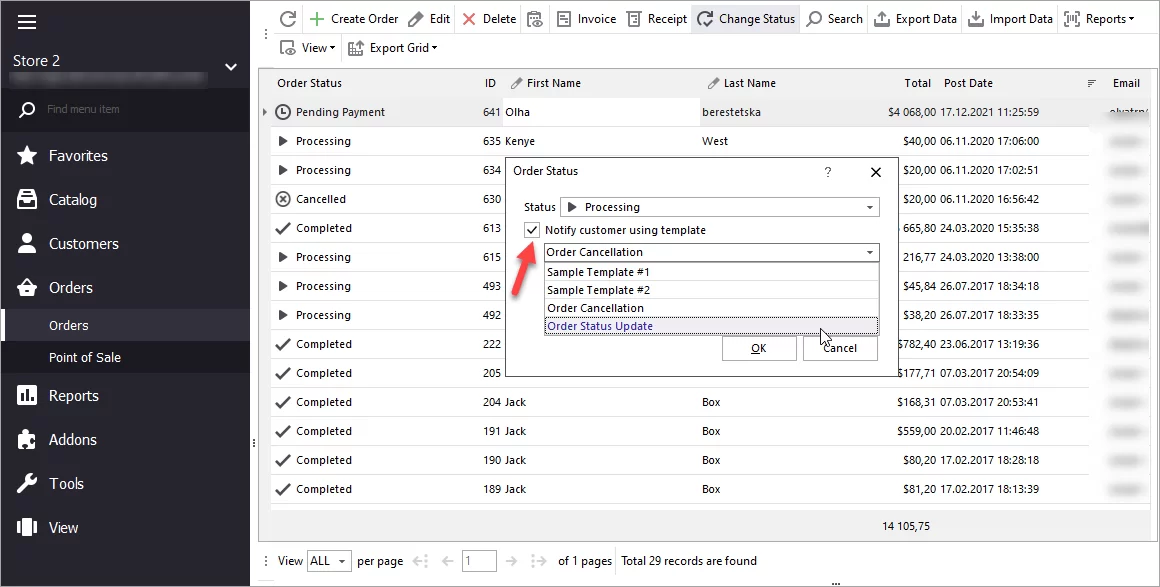Click Cancel in Order Status dialog
This screenshot has width=1160, height=587.
(839, 348)
